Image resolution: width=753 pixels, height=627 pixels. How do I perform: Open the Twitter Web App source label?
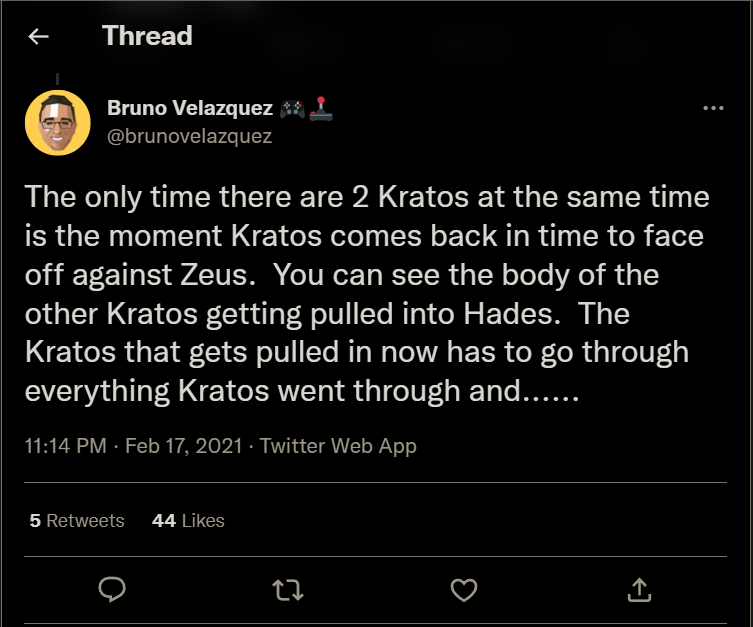coord(338,446)
